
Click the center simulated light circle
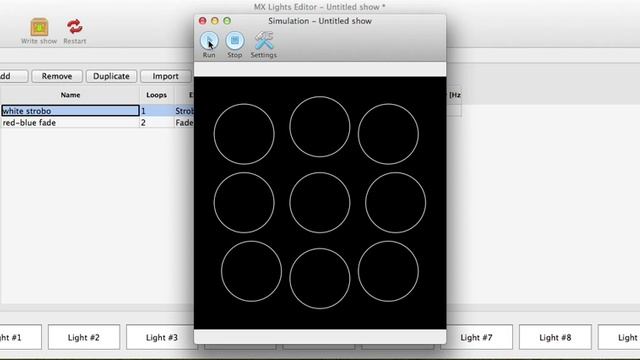point(320,202)
